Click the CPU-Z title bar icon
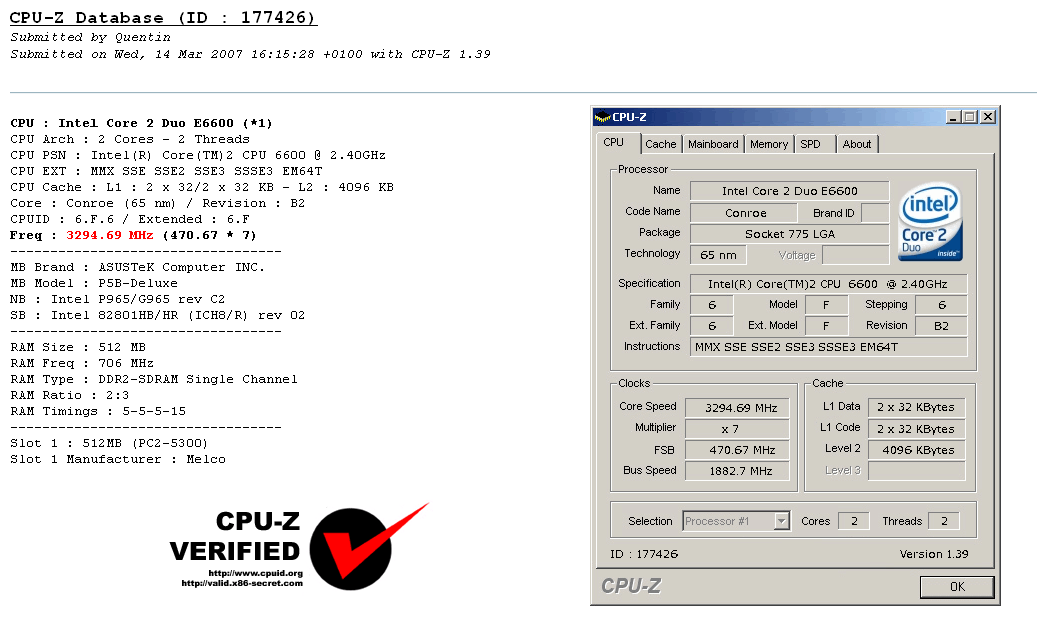Image resolution: width=1037 pixels, height=625 pixels. pos(602,117)
